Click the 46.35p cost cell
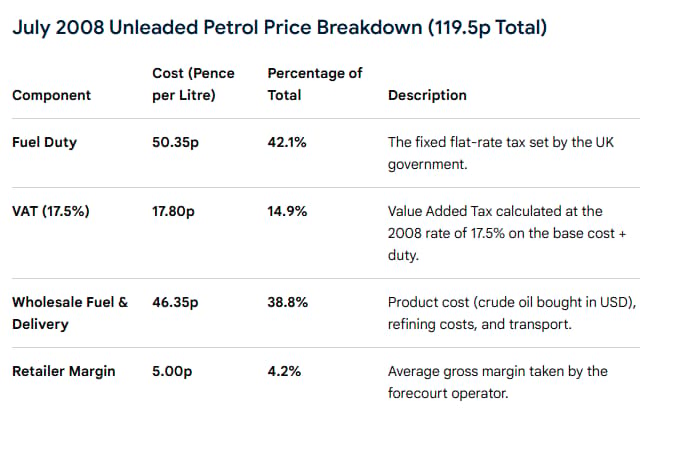Screen dimensions: 673x451 click(175, 302)
